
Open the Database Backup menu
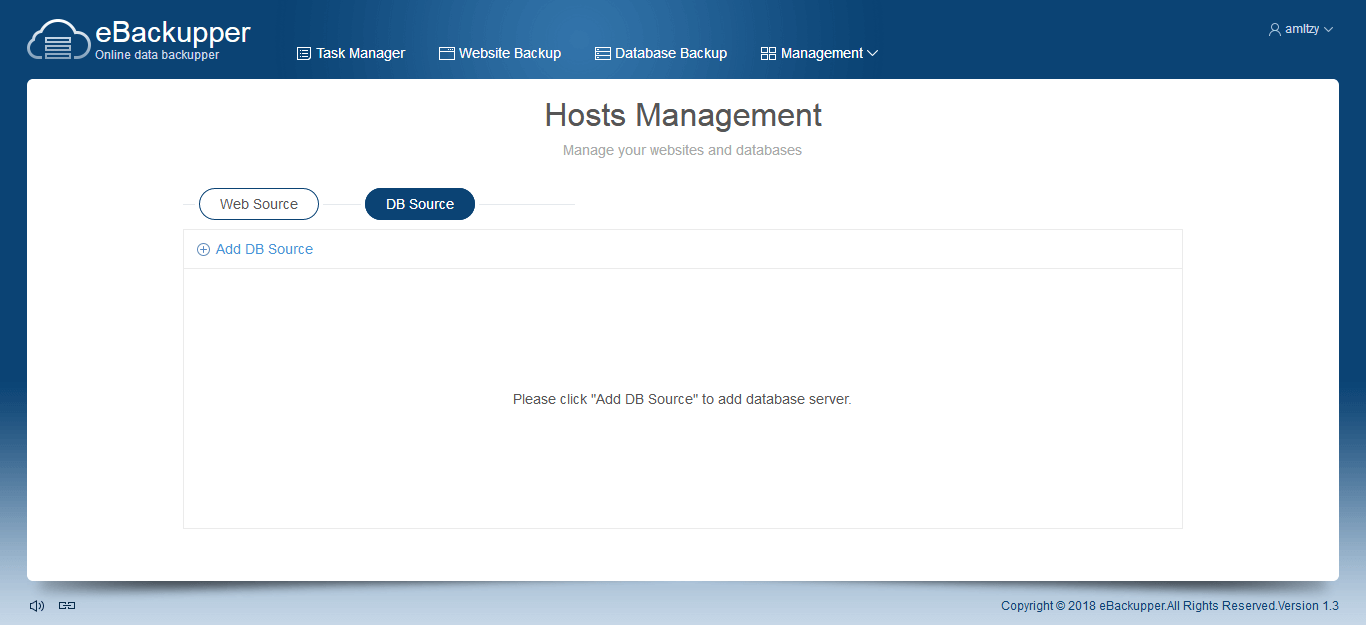click(661, 53)
